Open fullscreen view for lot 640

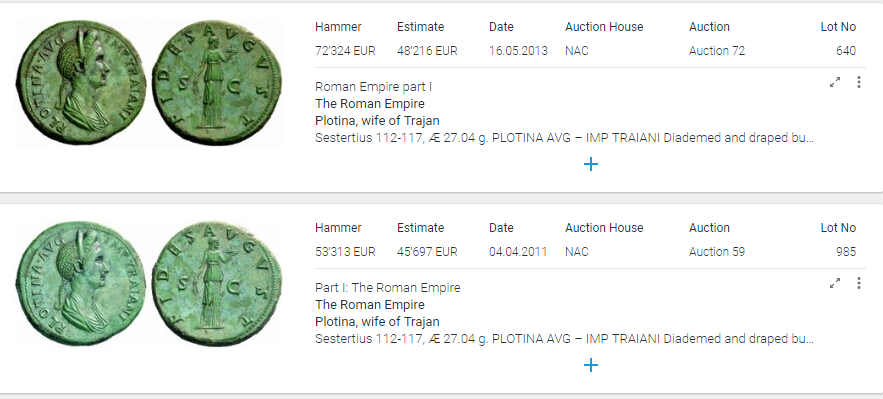coord(835,83)
